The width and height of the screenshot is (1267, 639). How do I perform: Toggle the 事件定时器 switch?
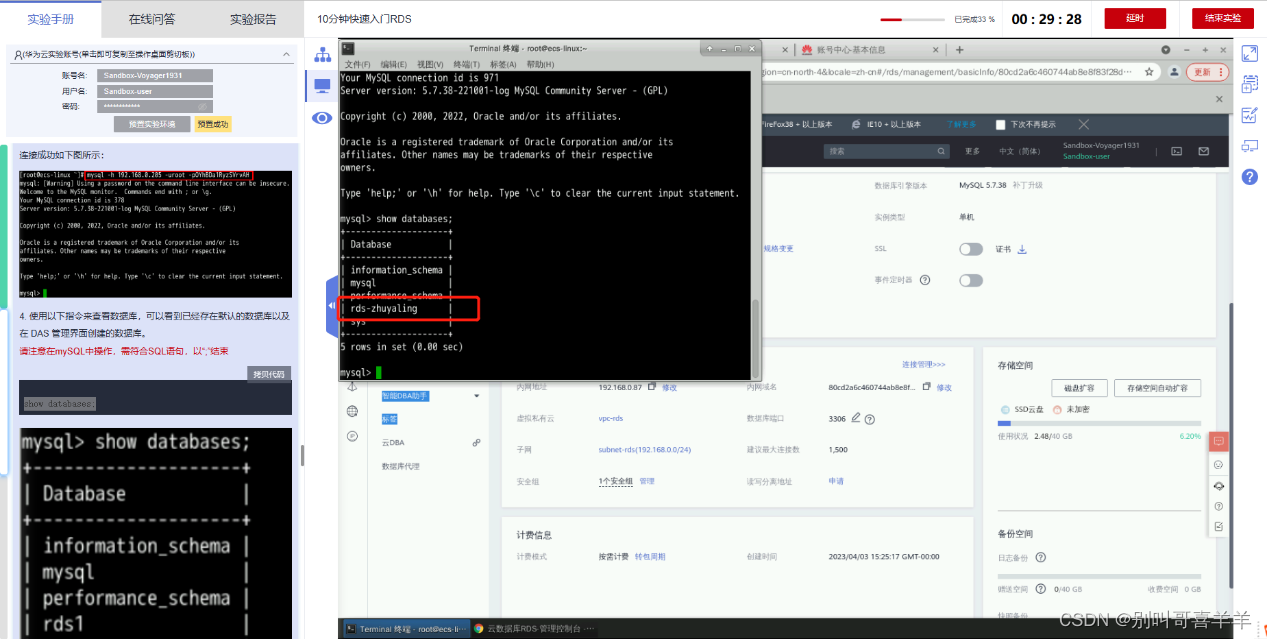(x=970, y=281)
